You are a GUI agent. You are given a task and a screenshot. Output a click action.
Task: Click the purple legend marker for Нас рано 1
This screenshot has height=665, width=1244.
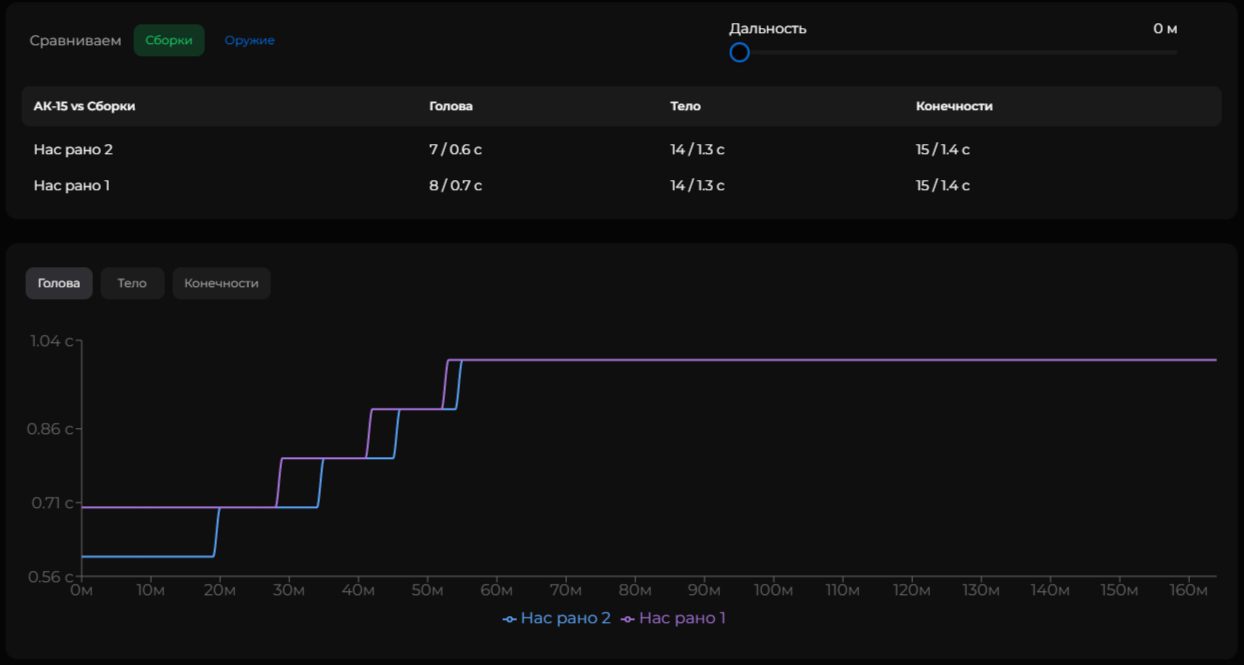(x=628, y=619)
